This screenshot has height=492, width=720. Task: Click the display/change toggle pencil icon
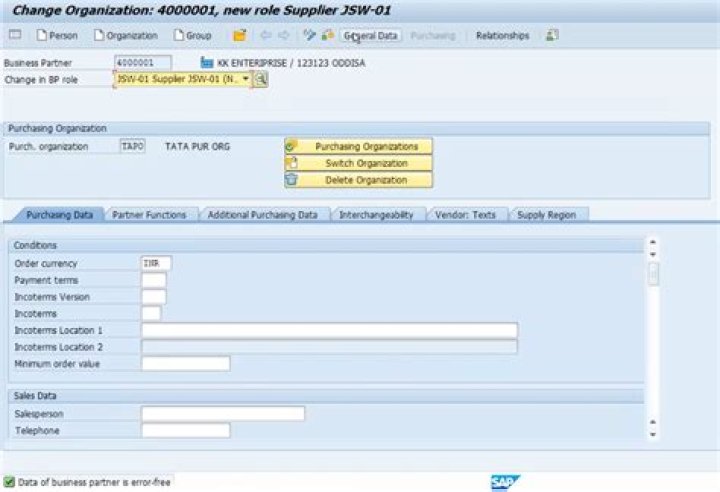tap(310, 36)
